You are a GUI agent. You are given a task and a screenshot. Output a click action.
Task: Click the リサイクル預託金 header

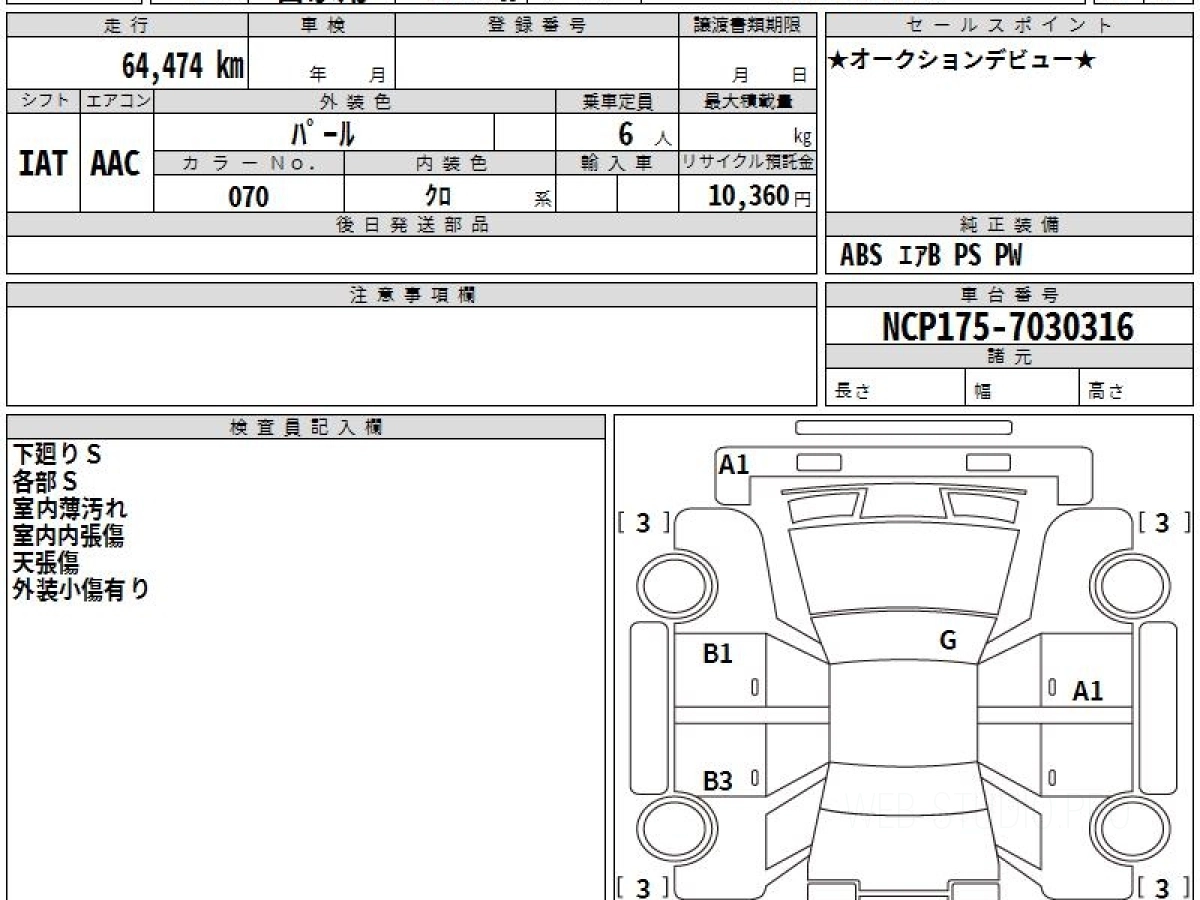[748, 163]
